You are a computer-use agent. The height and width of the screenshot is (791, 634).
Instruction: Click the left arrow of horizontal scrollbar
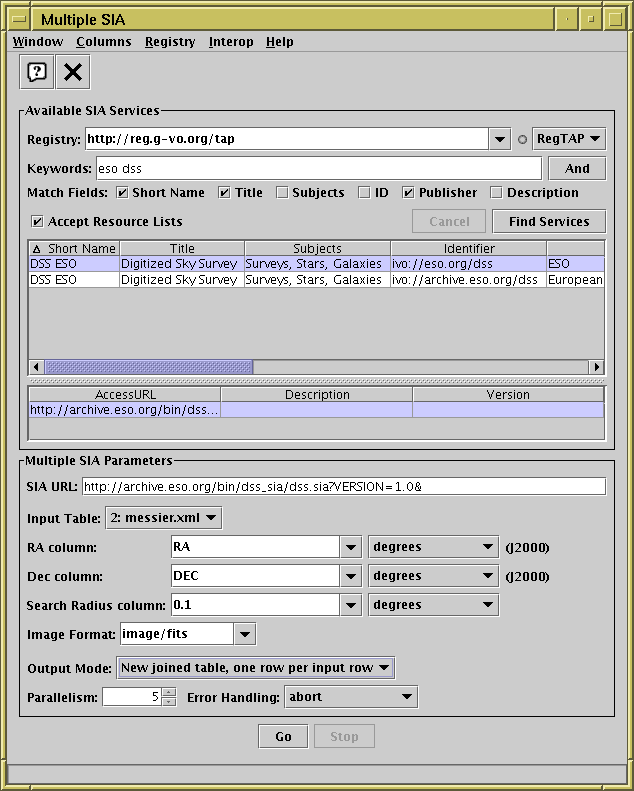tap(37, 367)
